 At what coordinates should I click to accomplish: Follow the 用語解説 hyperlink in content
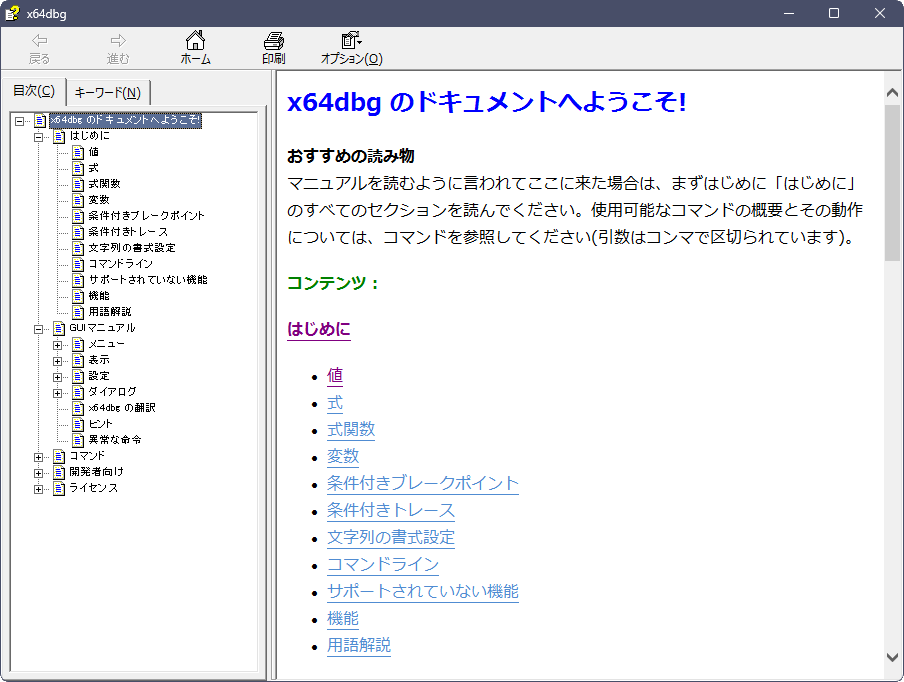tap(359, 645)
